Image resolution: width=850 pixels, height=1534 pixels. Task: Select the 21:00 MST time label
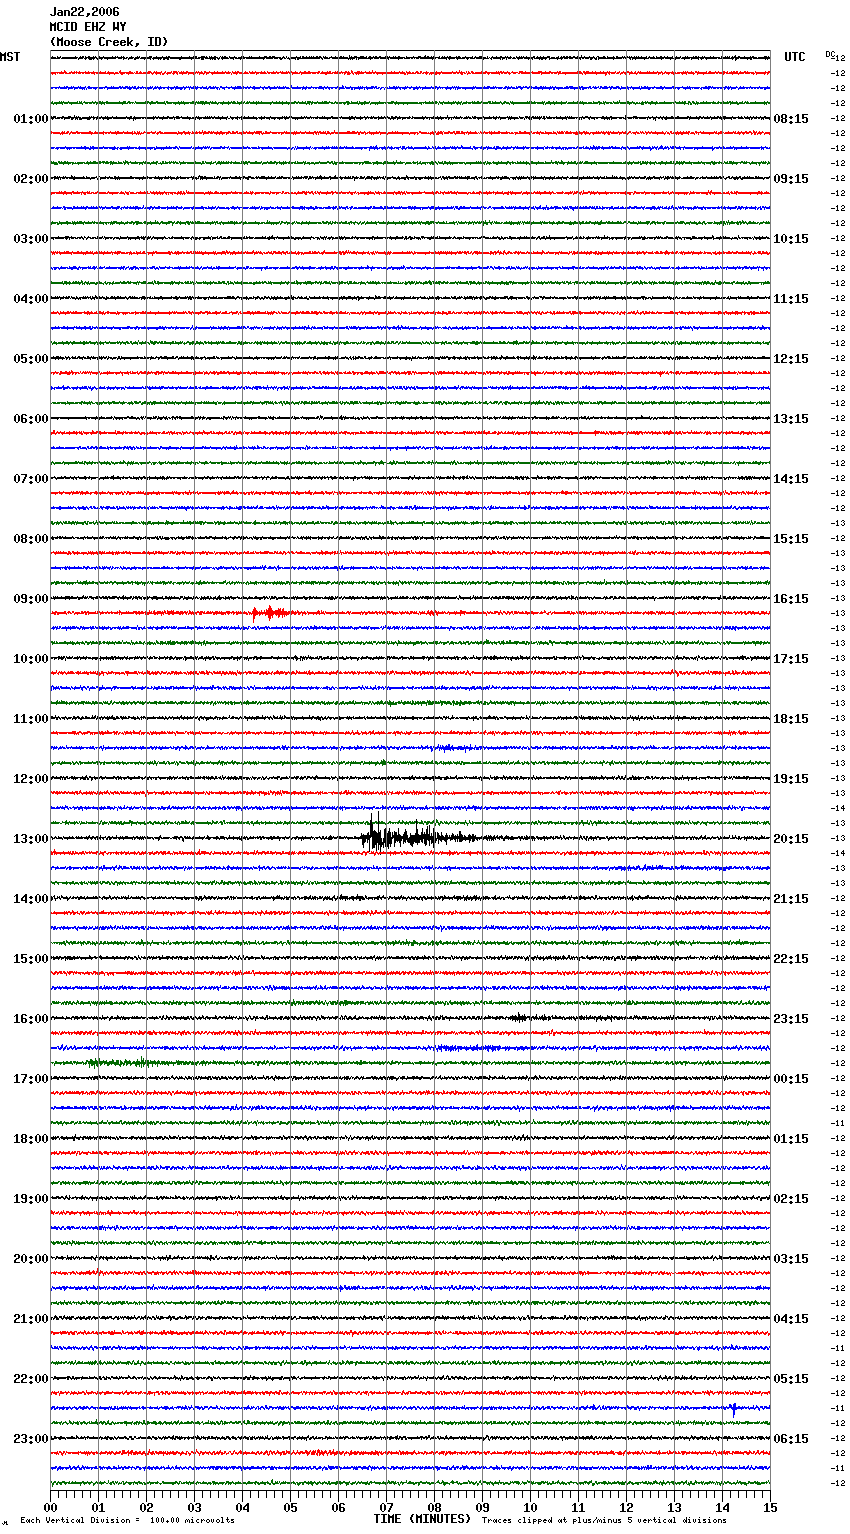[31, 1319]
